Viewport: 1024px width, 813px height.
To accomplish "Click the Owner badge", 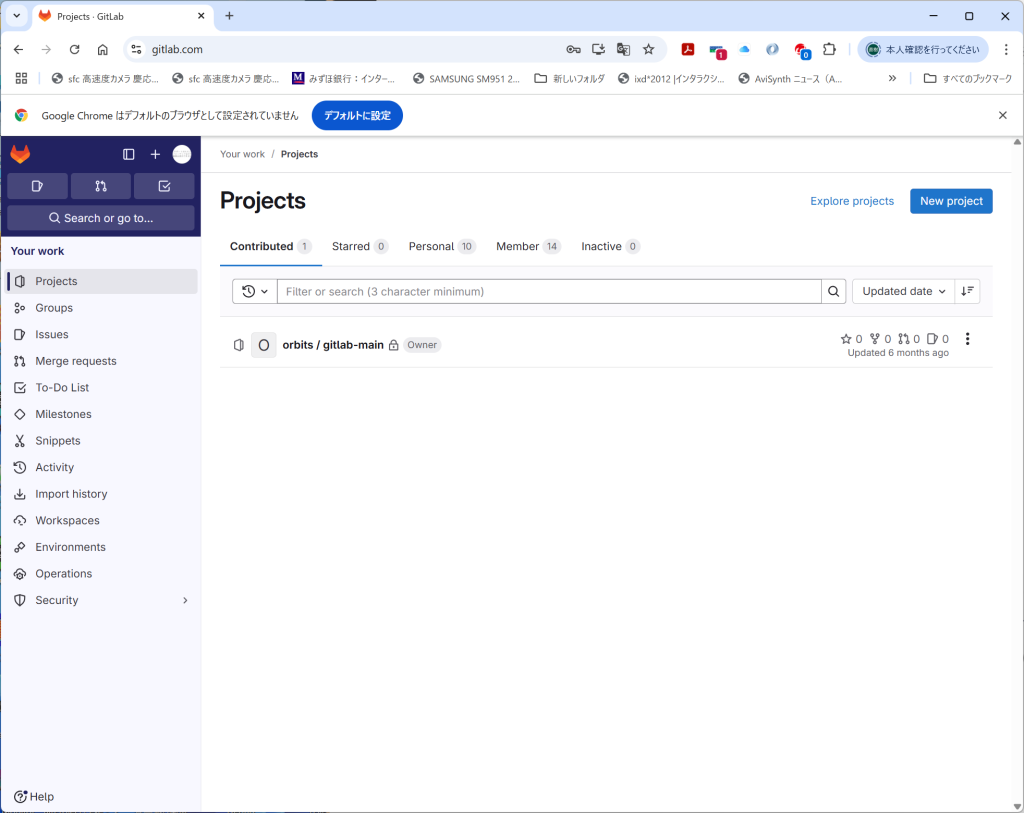I will [422, 345].
